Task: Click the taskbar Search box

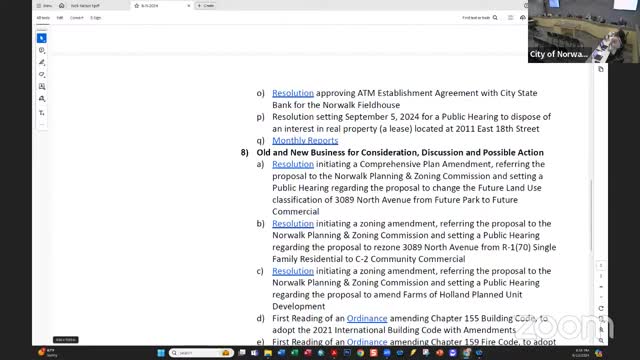Action: (201, 353)
